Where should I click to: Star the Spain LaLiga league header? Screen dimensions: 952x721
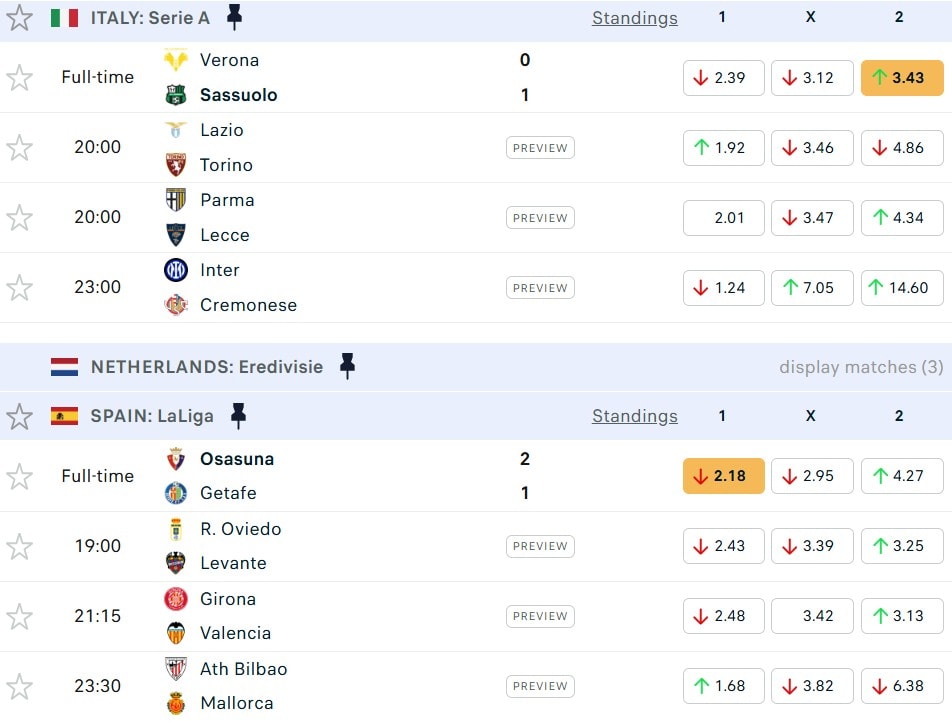click(x=20, y=416)
